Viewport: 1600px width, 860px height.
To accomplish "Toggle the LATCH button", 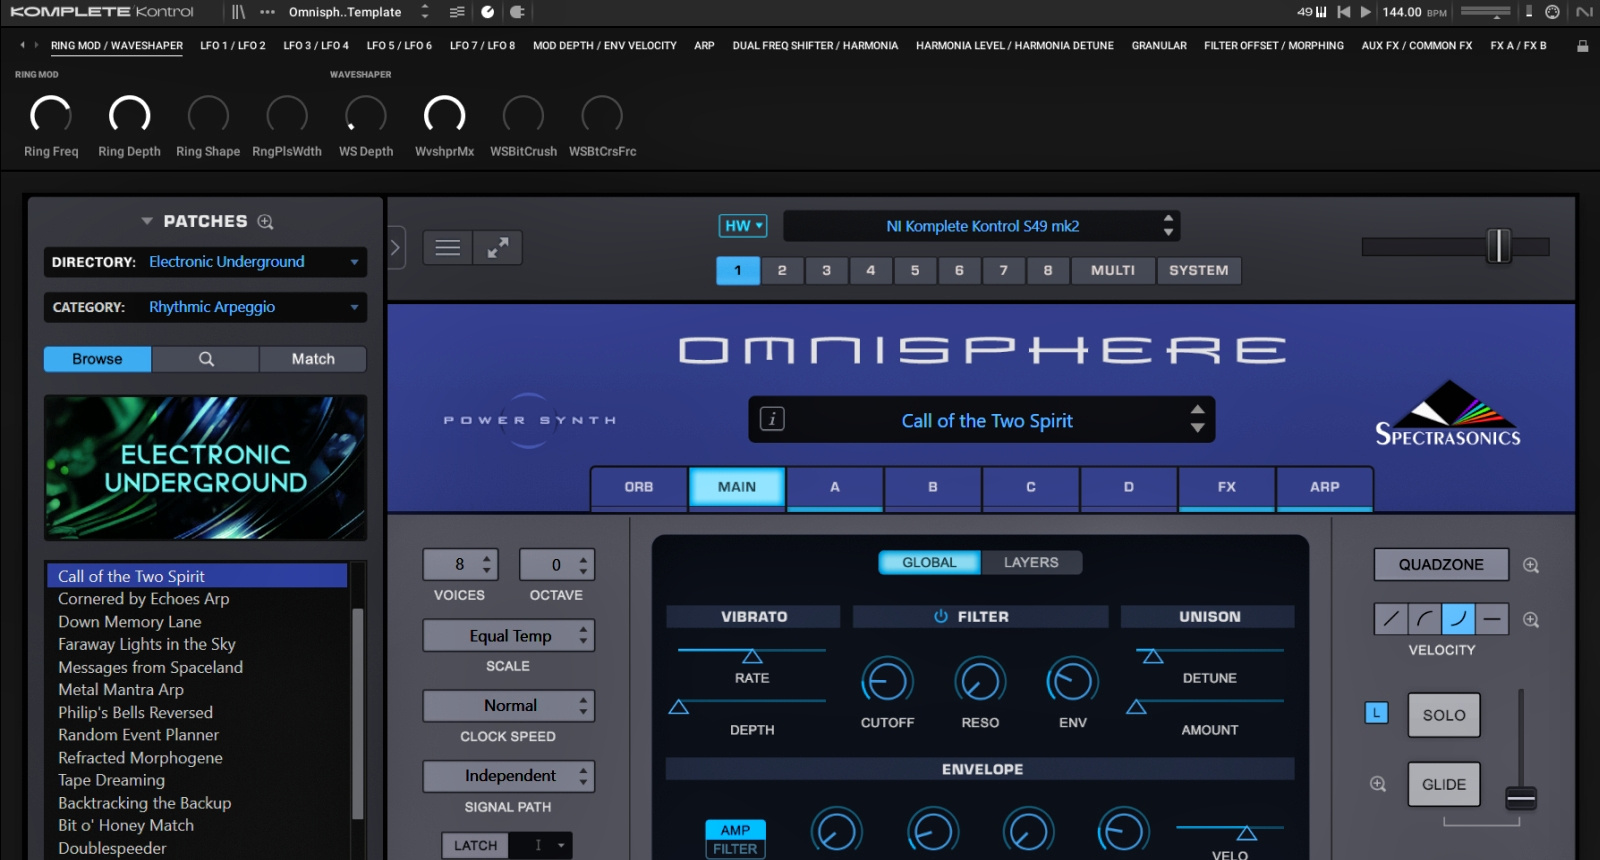I will 476,845.
